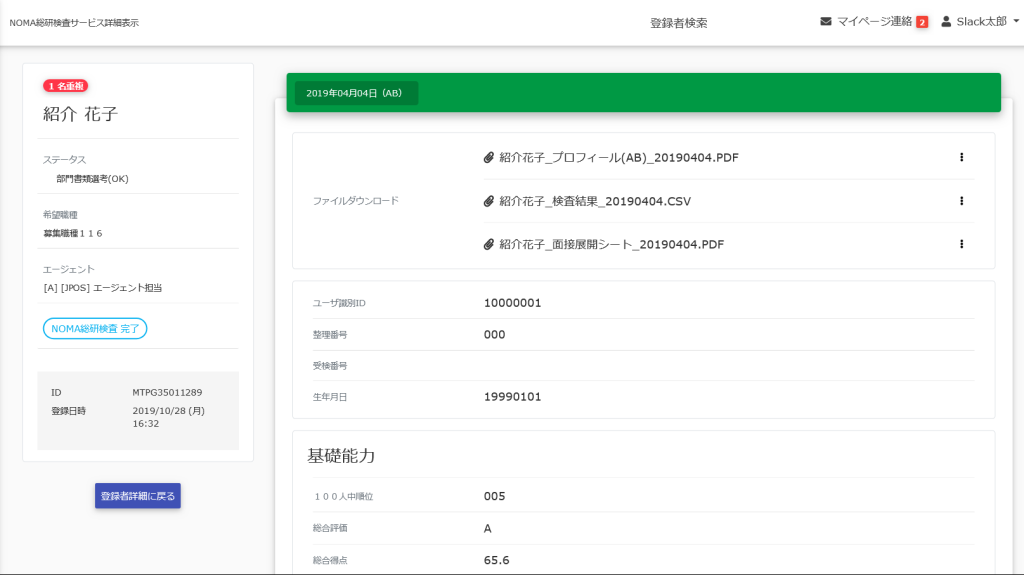Click the envelope icon for マイページ連絡
Screen dimensions: 1024x575
point(826,21)
